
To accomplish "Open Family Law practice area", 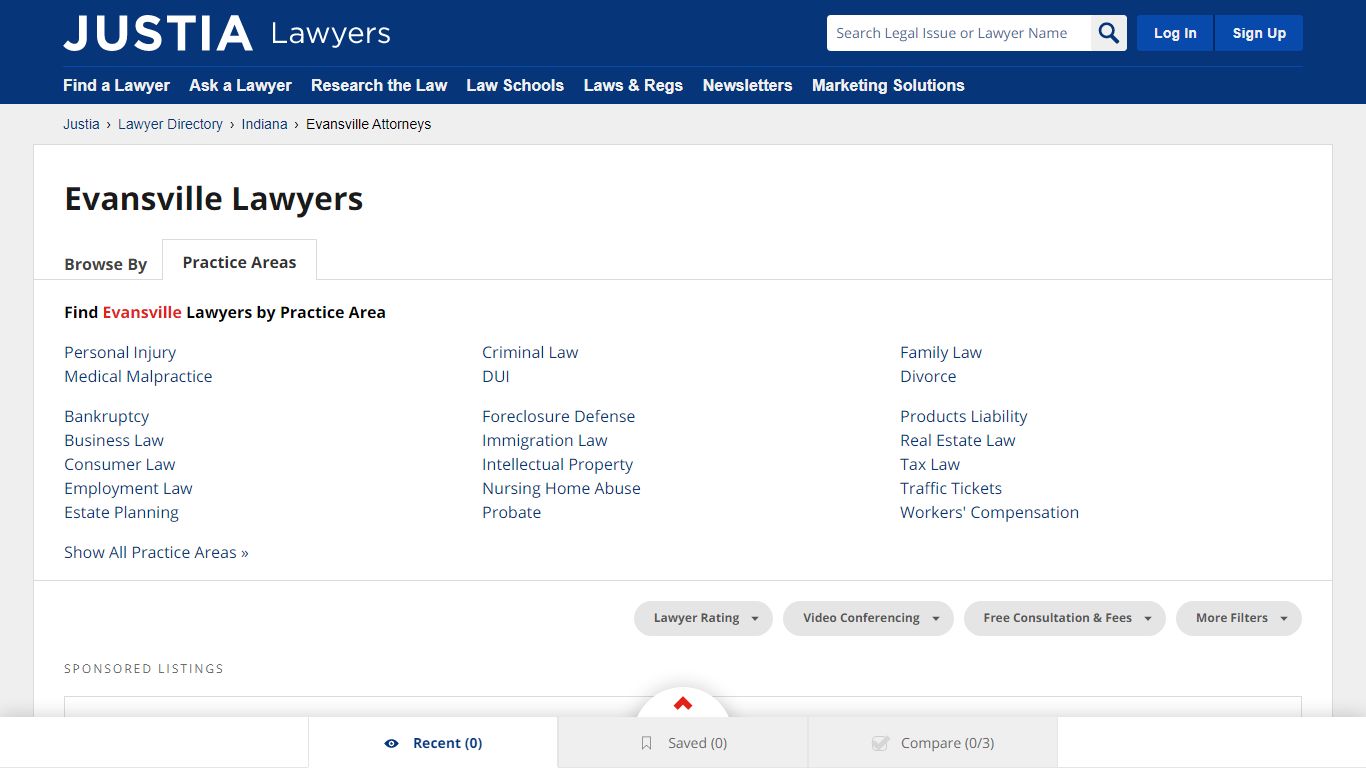I will (941, 352).
